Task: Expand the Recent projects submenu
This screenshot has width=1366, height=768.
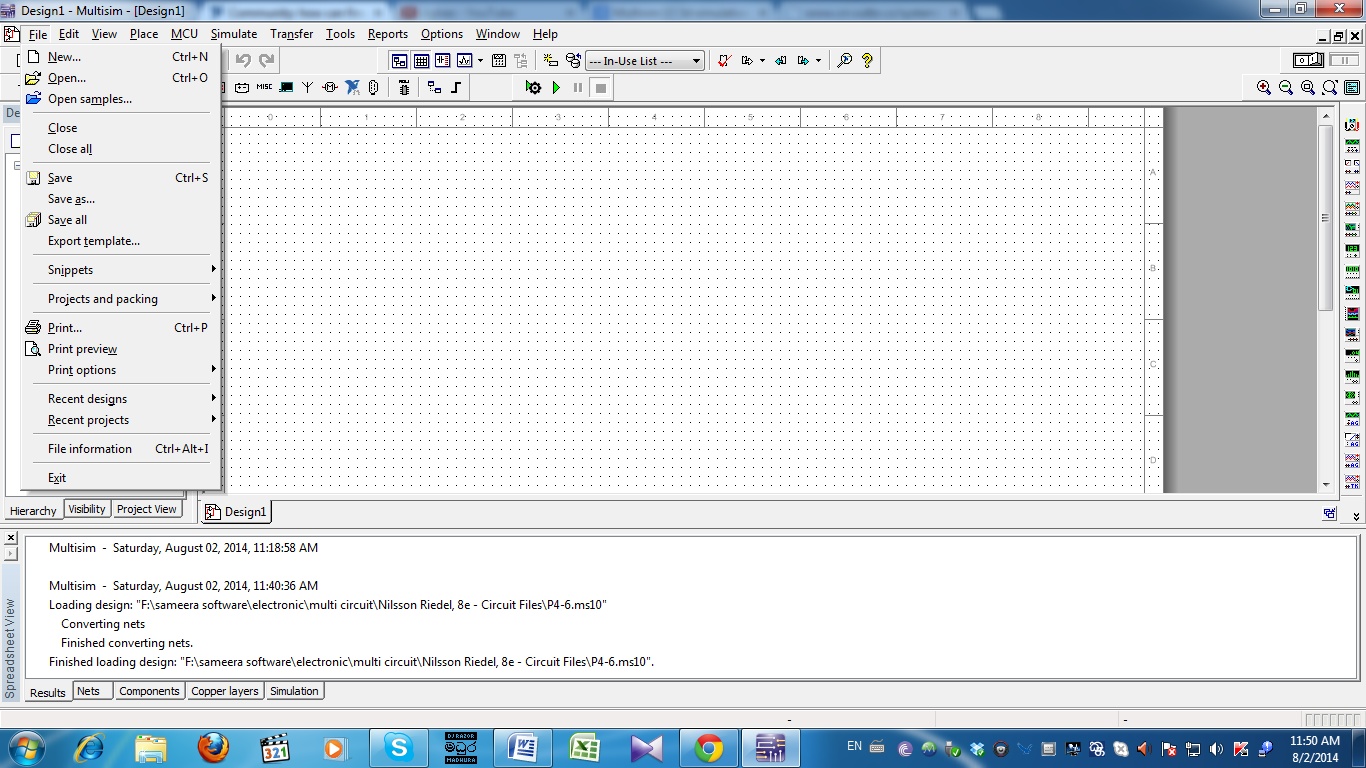Action: point(120,420)
